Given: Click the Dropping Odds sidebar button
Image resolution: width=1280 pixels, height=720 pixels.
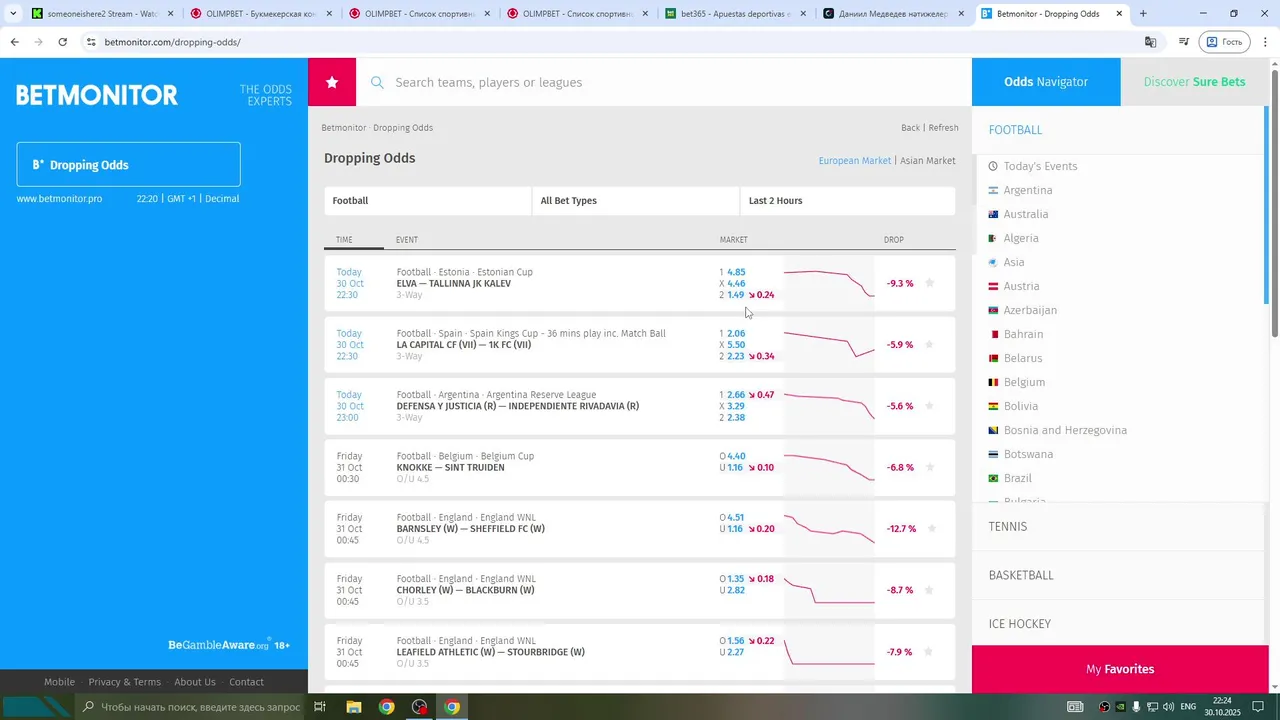Looking at the screenshot, I should (128, 164).
